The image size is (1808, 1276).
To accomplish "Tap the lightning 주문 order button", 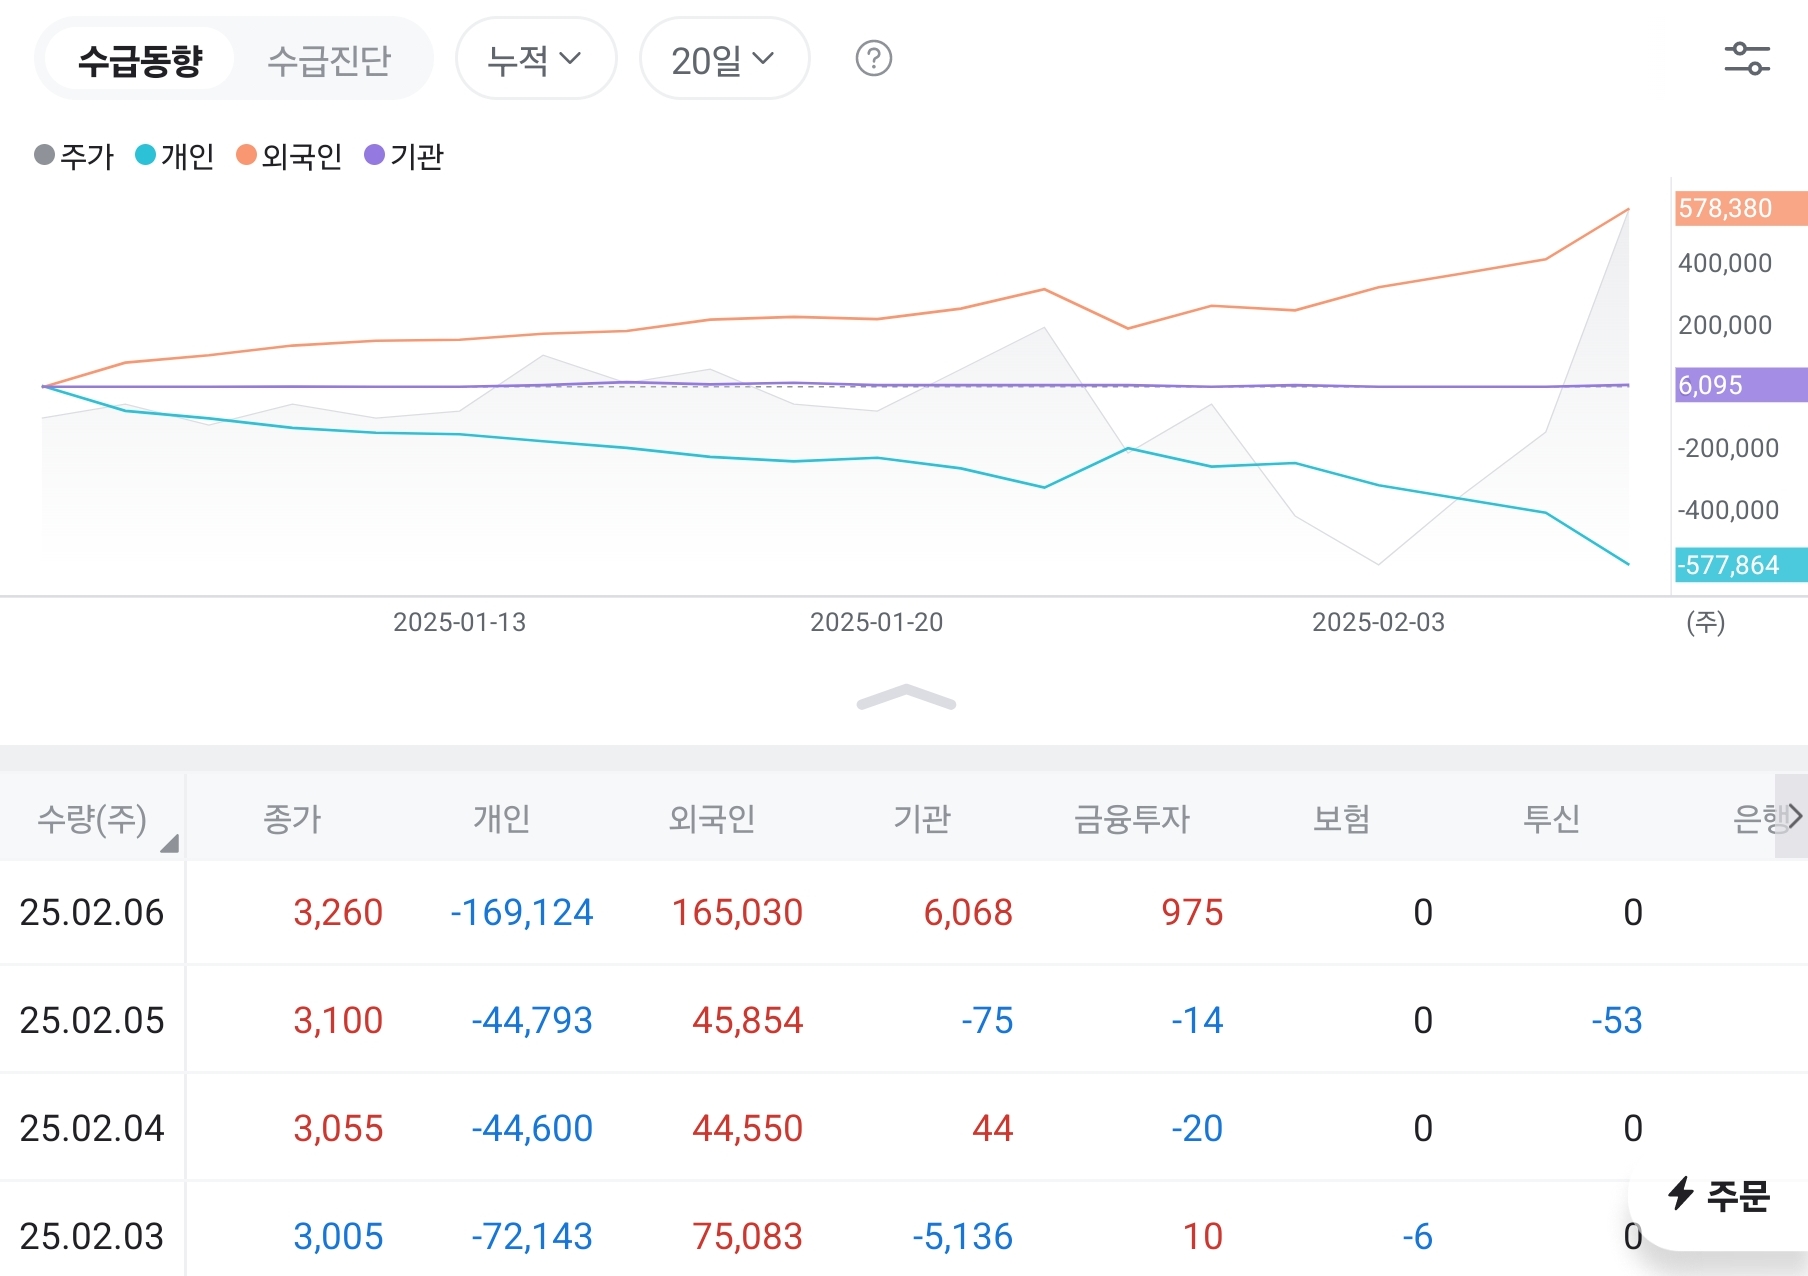I will coord(1719,1194).
